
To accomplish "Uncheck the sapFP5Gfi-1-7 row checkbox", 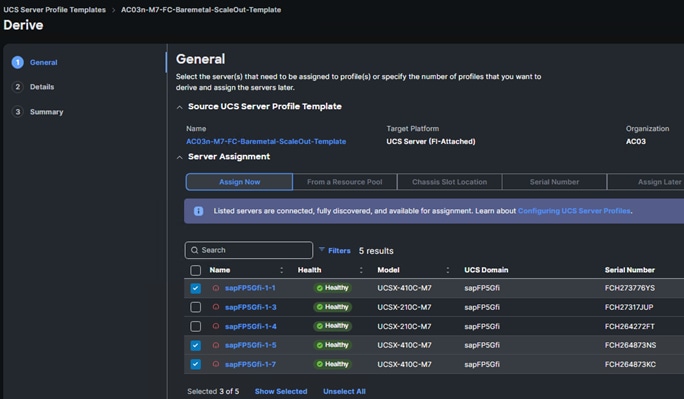I will coord(195,364).
